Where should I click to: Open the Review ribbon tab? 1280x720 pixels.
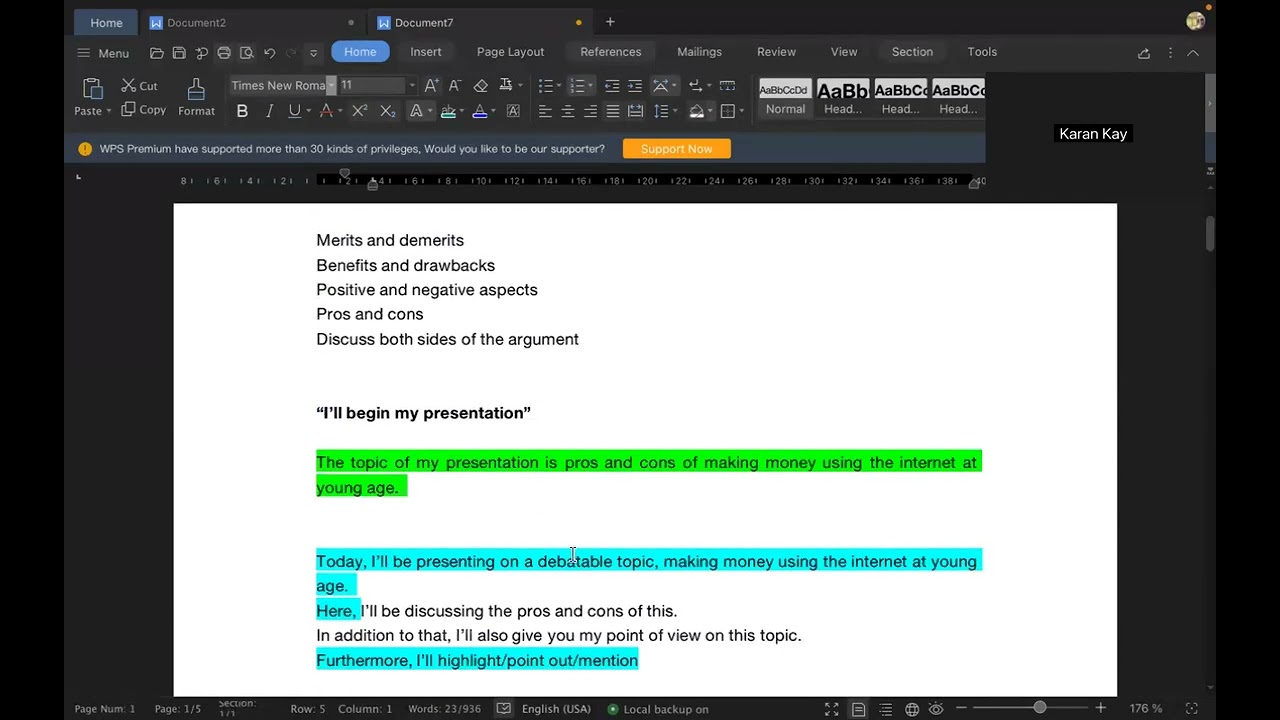pyautogui.click(x=776, y=52)
